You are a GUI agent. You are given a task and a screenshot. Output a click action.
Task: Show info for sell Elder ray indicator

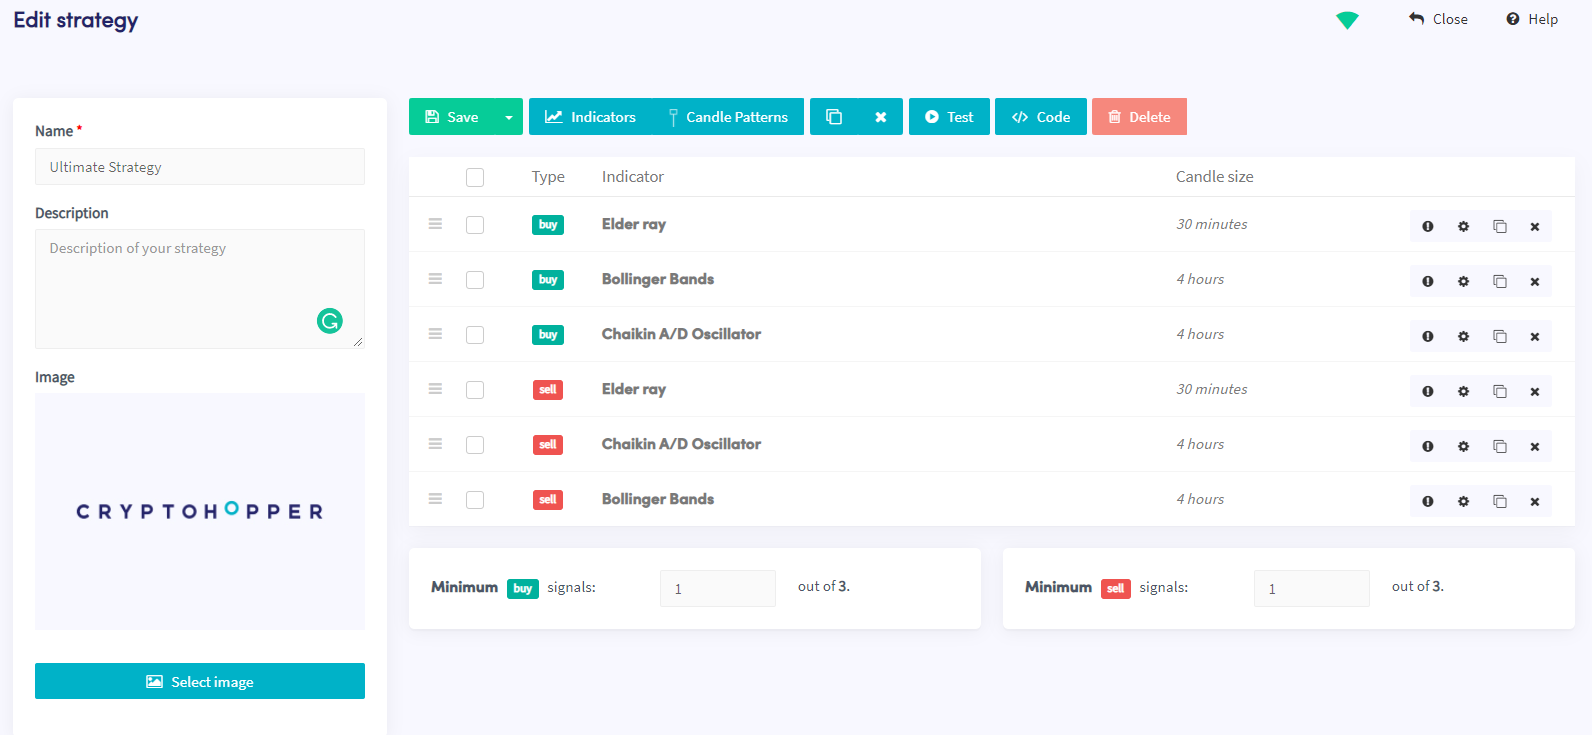(x=1428, y=391)
